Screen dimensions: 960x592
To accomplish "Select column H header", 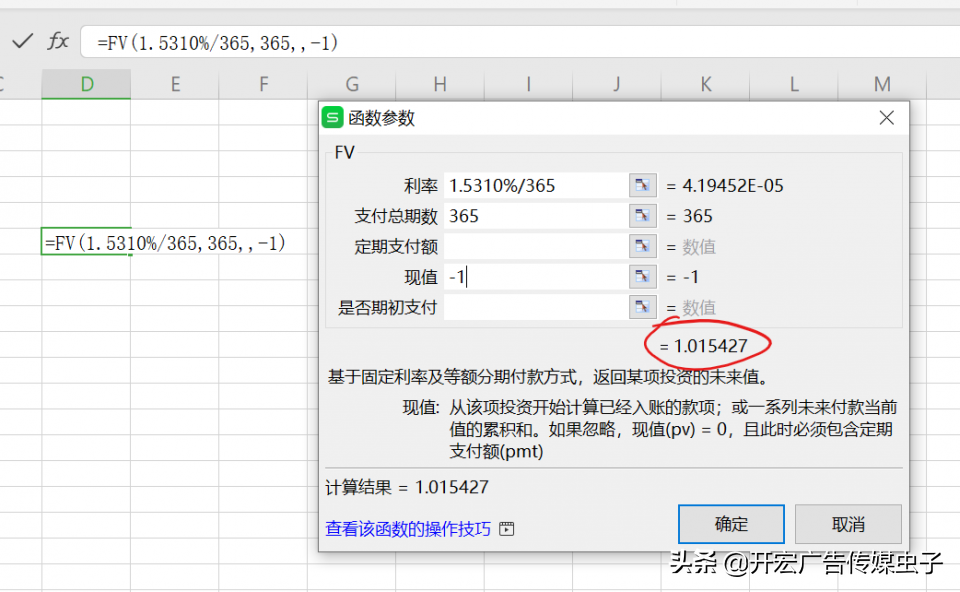I will point(440,84).
